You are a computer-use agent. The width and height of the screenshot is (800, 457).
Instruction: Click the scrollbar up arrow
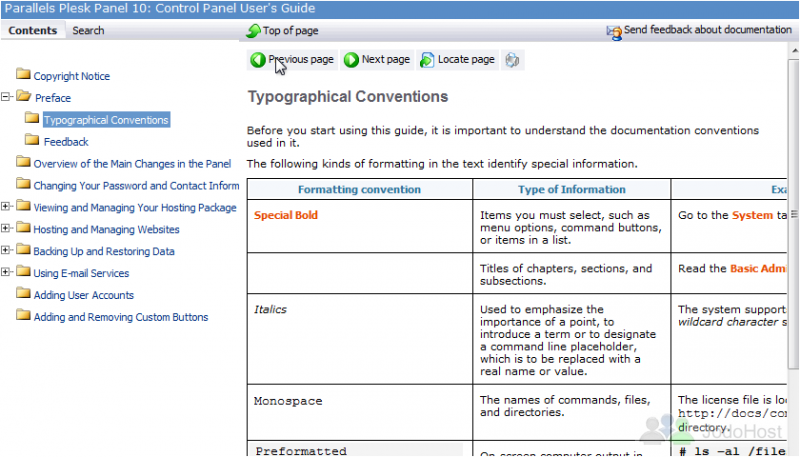794,50
